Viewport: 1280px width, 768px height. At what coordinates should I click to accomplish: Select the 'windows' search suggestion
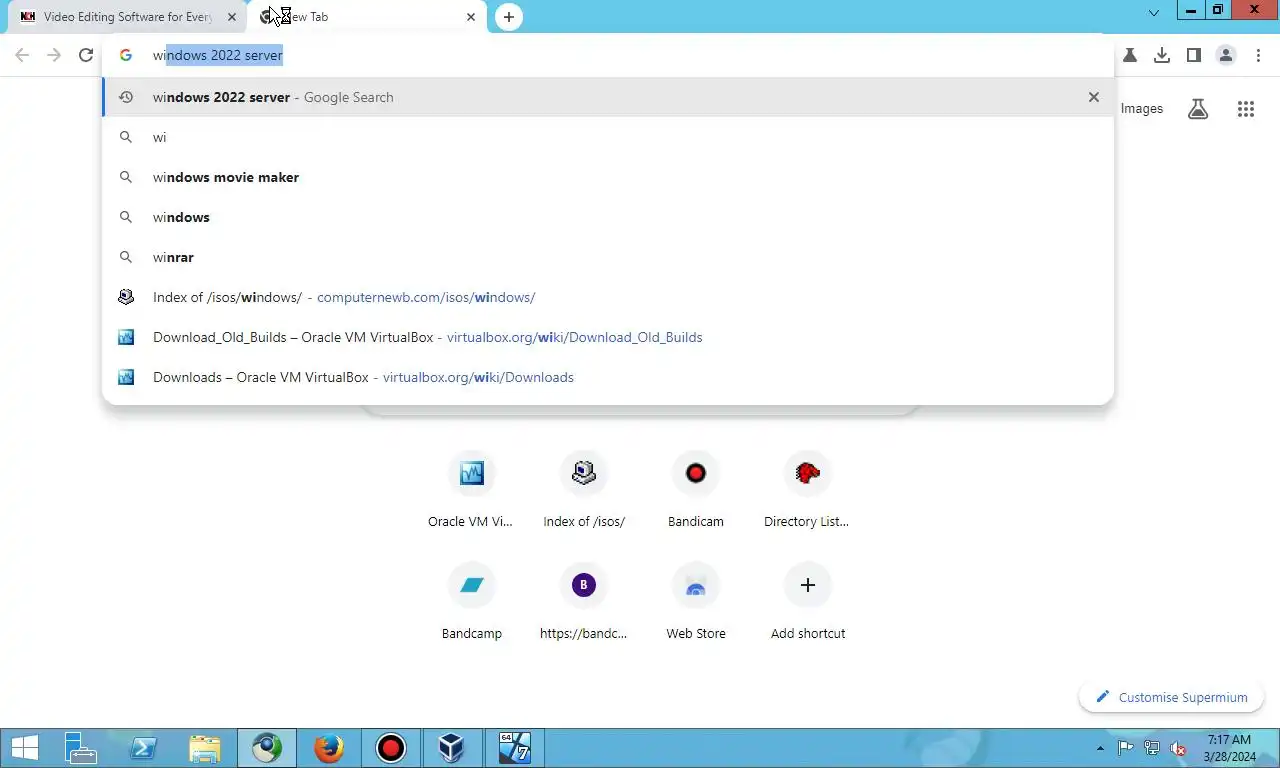(608, 217)
